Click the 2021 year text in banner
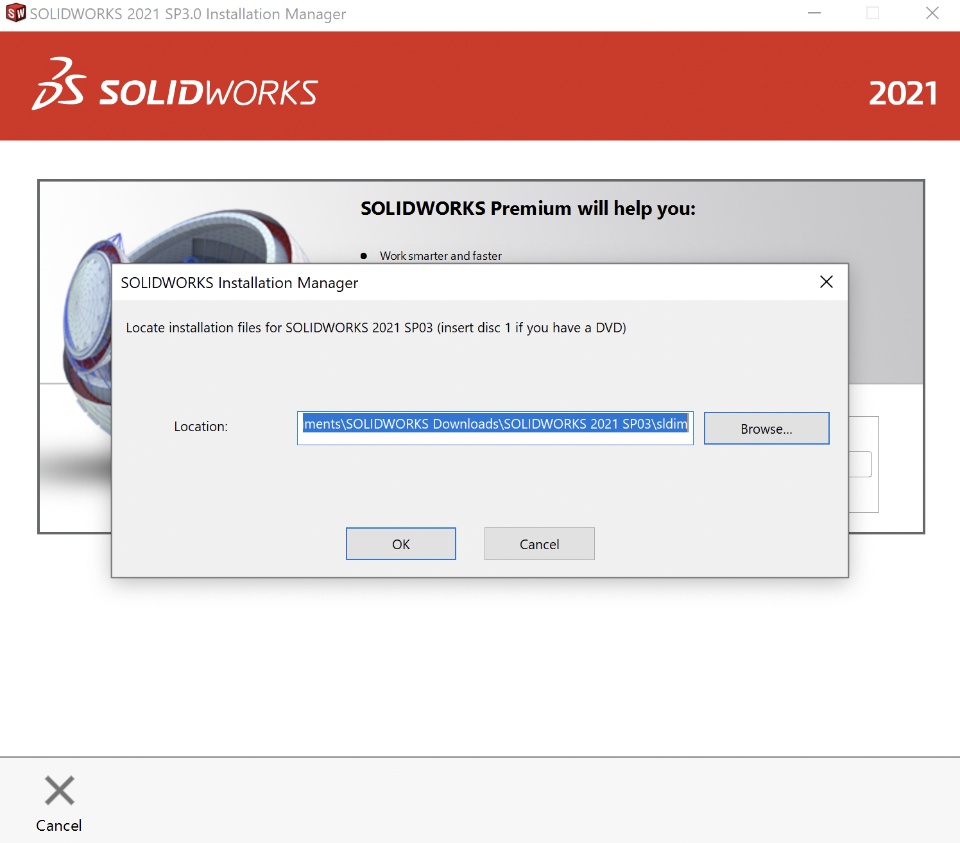Image resolution: width=960 pixels, height=843 pixels. point(902,93)
